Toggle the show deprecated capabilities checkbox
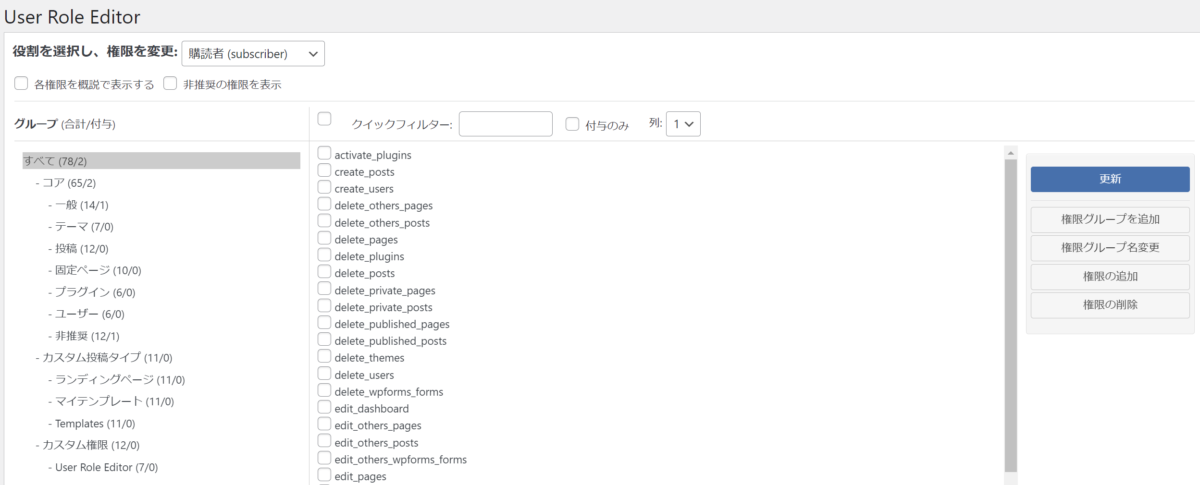 click(171, 84)
